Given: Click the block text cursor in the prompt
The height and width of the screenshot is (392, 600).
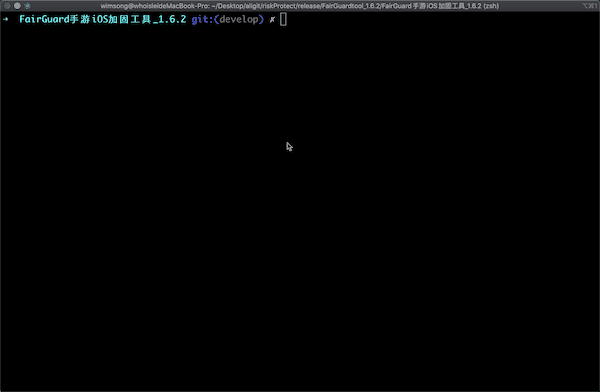Looking at the screenshot, I should pyautogui.click(x=283, y=19).
